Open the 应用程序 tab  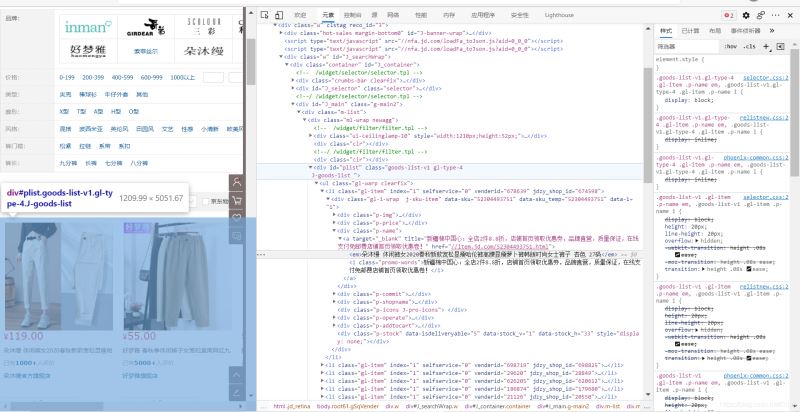tap(483, 15)
